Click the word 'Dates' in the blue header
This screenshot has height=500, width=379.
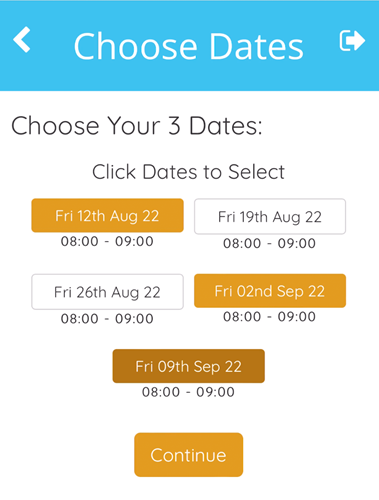click(257, 47)
